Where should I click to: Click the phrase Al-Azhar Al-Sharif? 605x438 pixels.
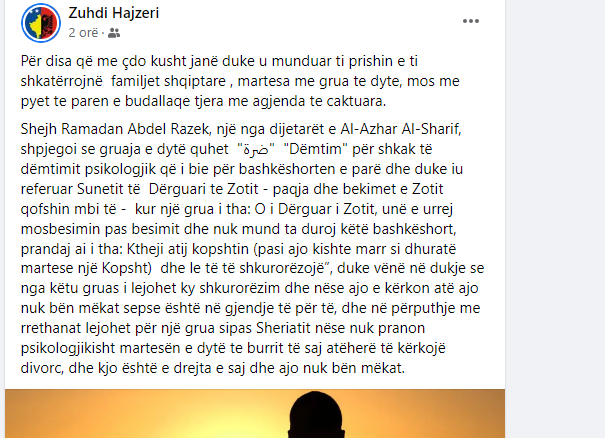[401, 129]
